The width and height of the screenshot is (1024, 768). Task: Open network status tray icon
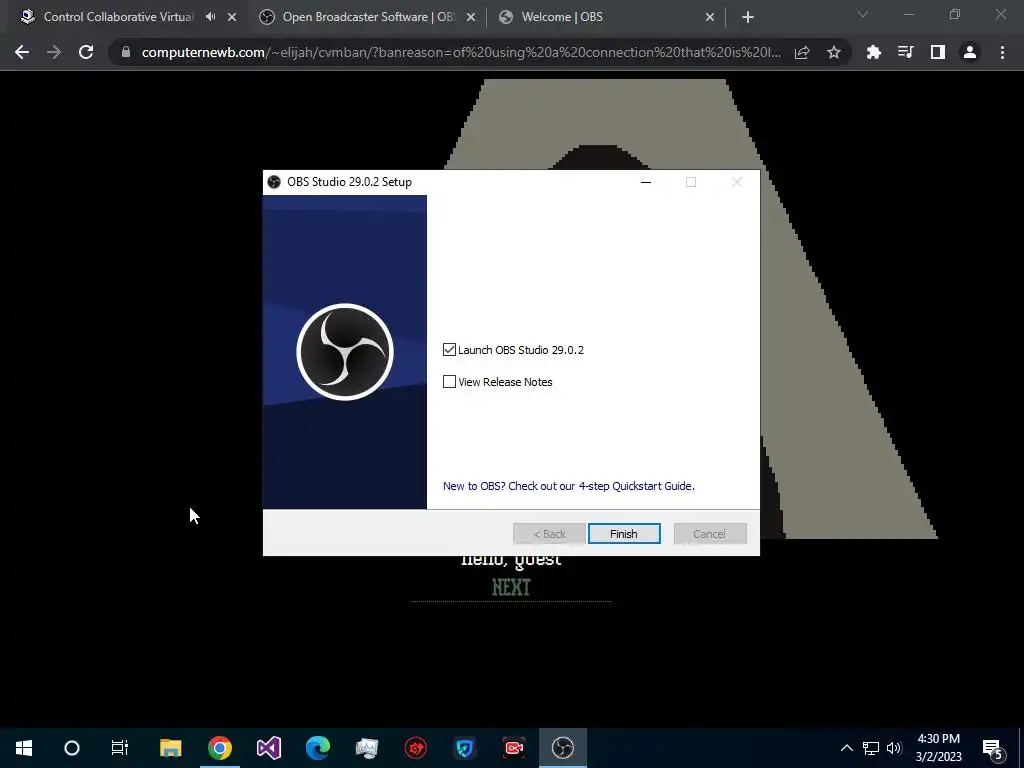pyautogui.click(x=871, y=748)
